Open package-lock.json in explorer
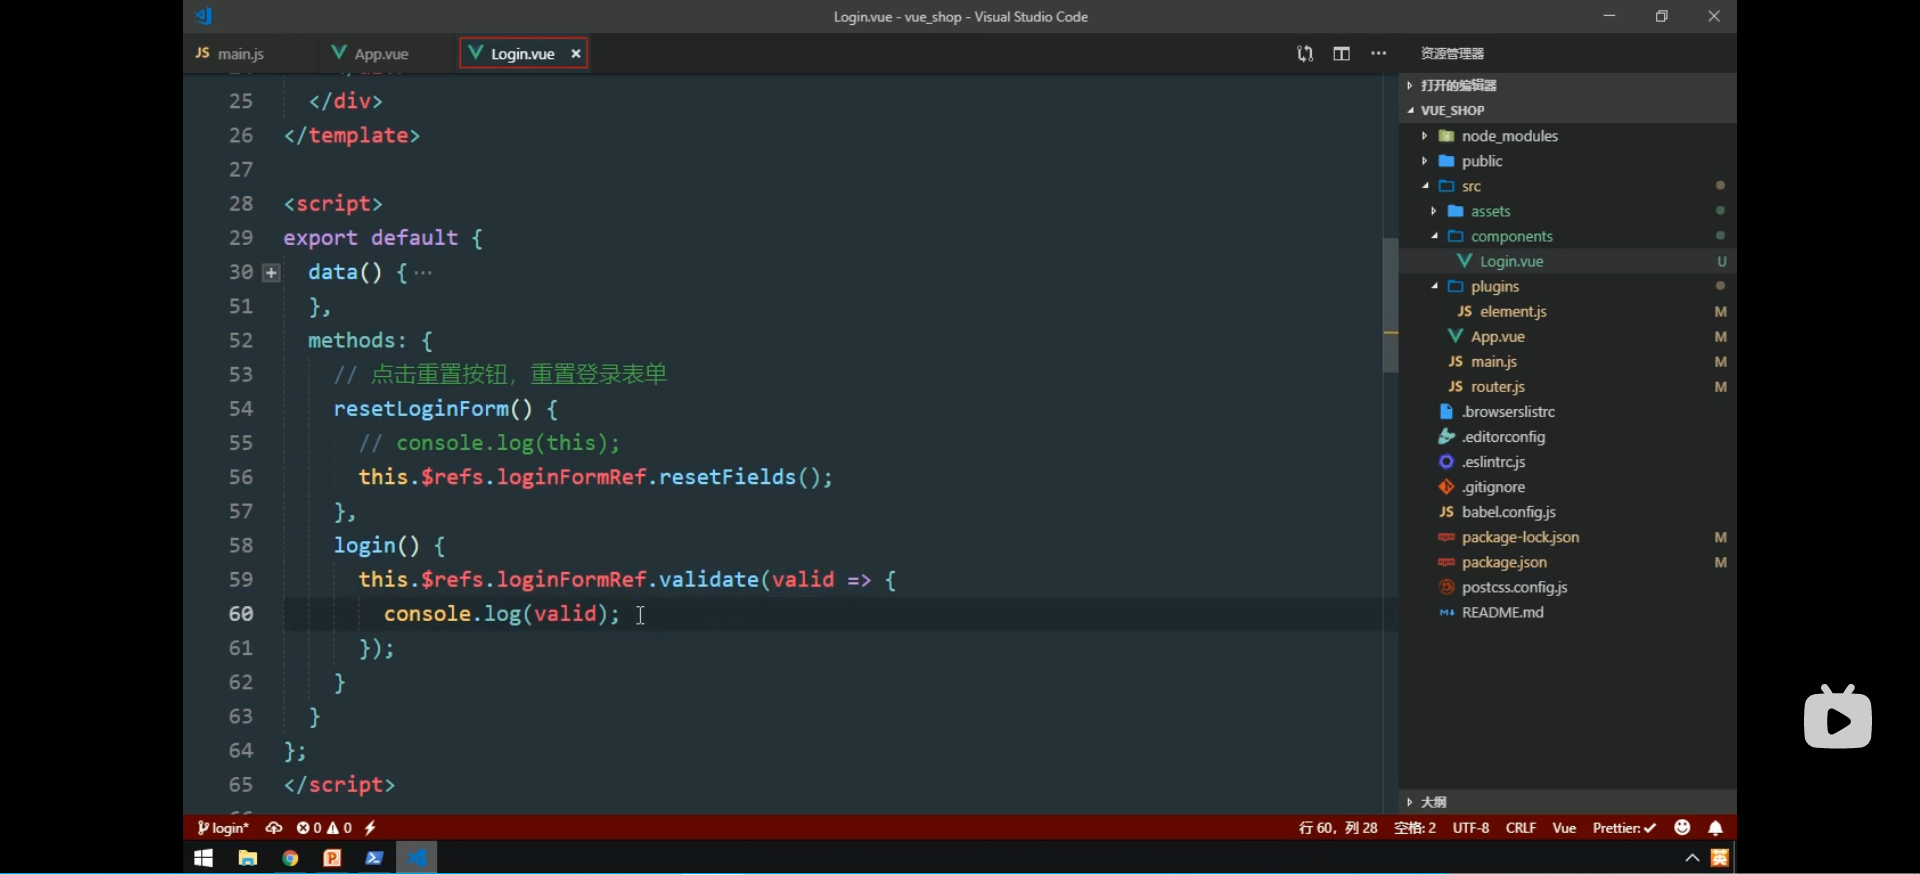This screenshot has height=875, width=1920. click(1567, 537)
